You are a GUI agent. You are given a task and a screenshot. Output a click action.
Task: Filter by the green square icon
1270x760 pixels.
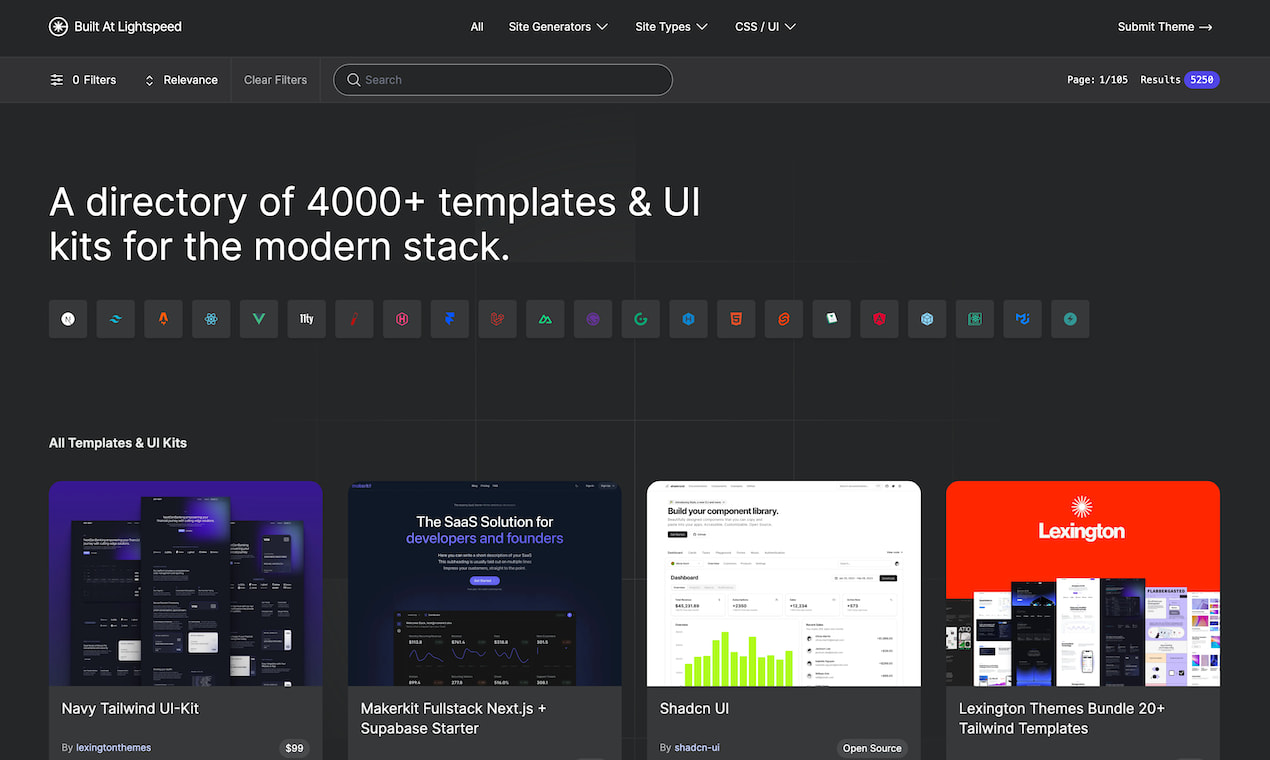(x=975, y=319)
